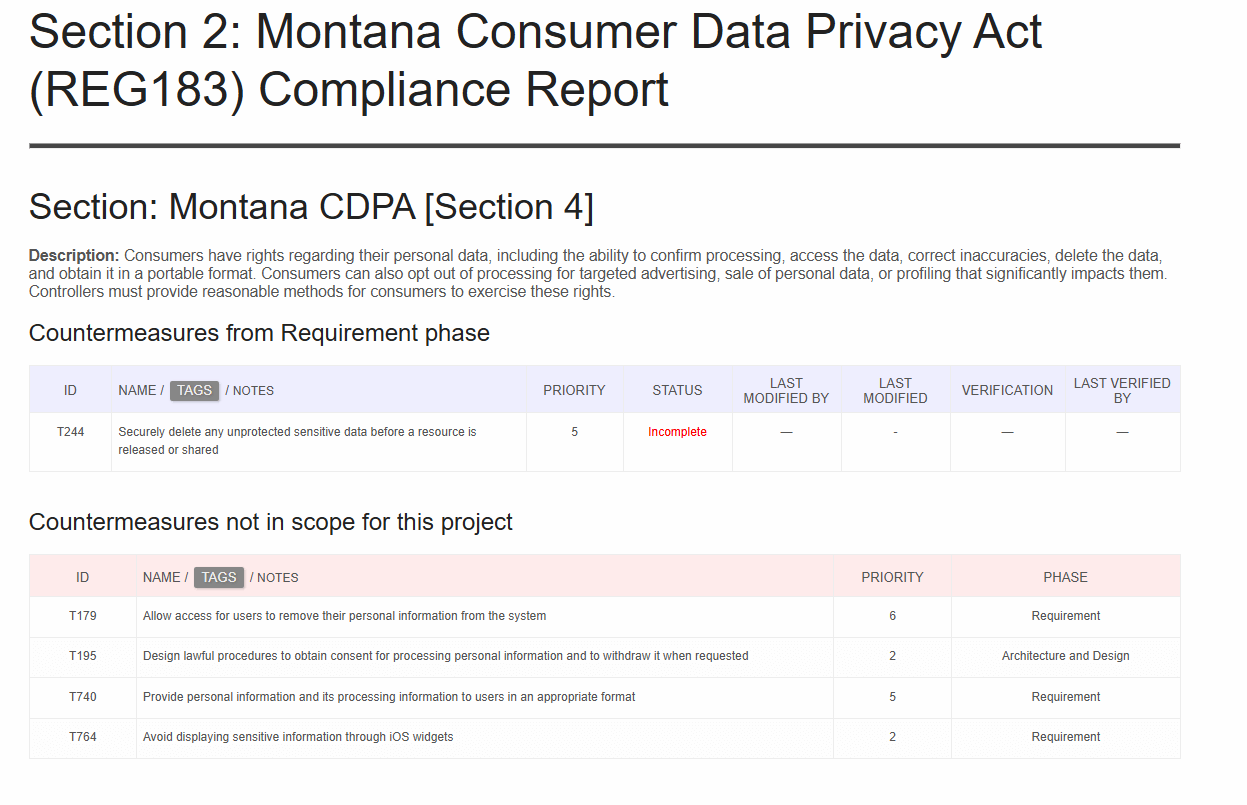This screenshot has width=1247, height=805.
Task: Select countermeasure ID T244
Action: point(70,432)
